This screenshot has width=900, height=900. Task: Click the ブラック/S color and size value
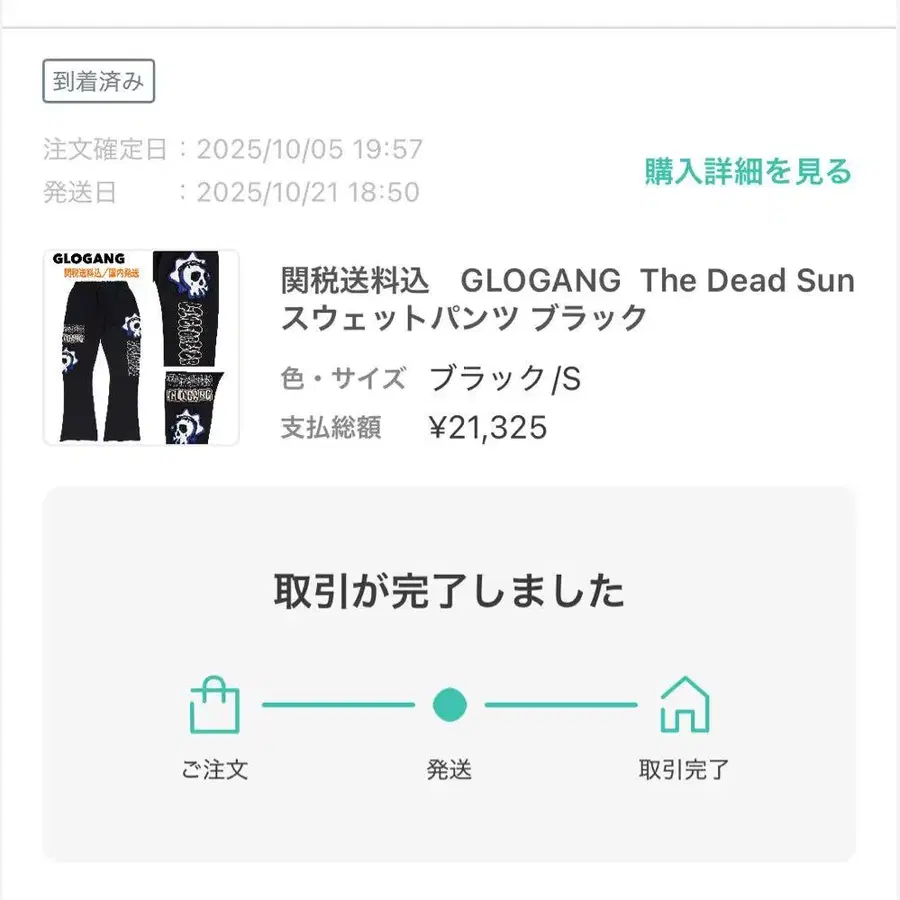tap(505, 379)
